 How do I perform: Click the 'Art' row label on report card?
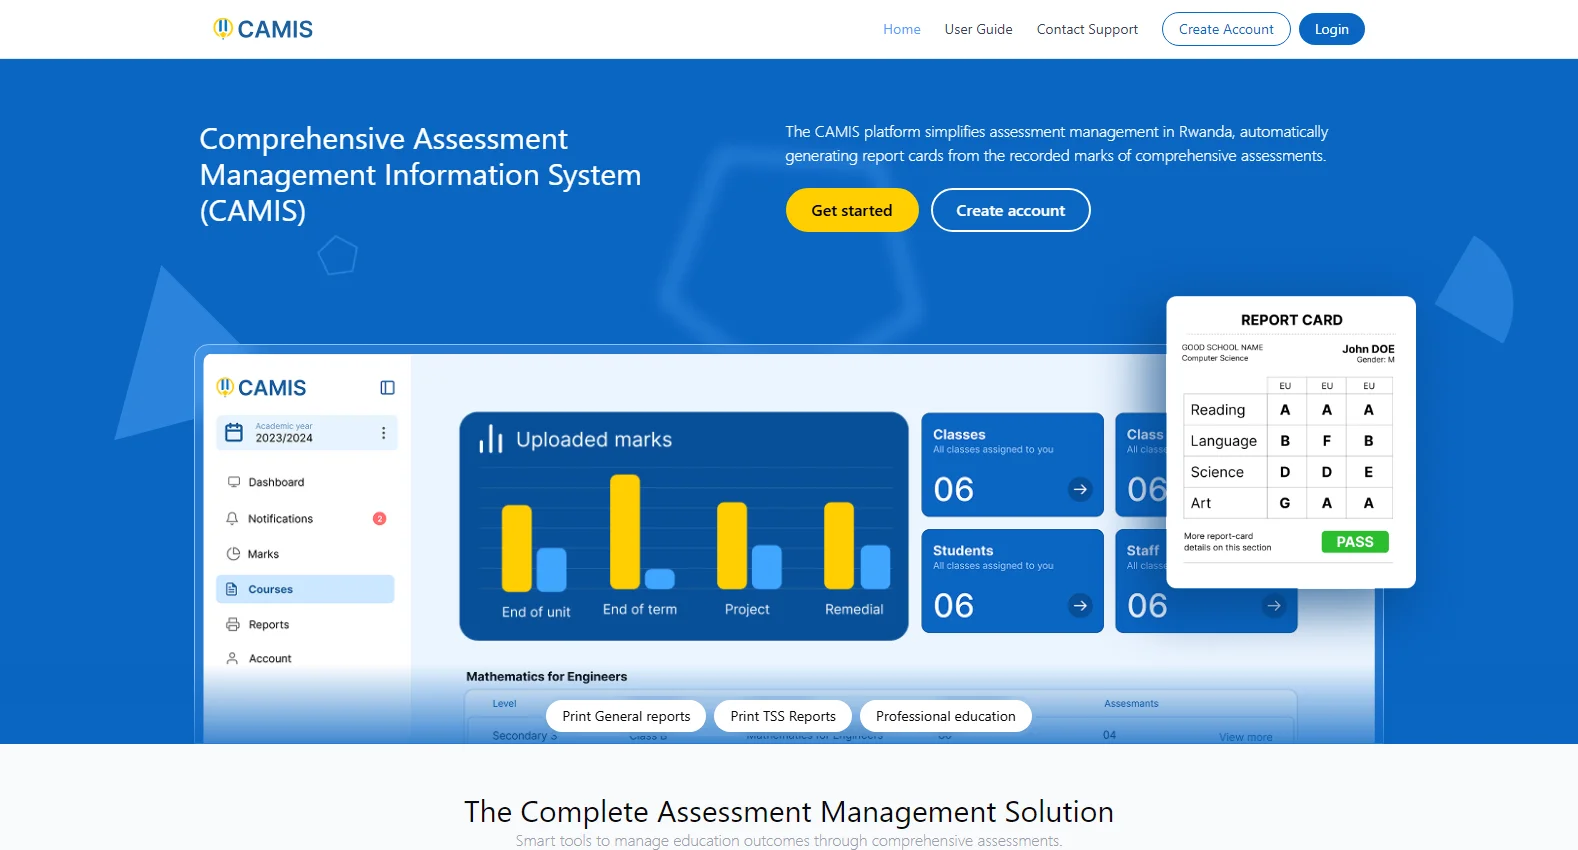click(x=1201, y=503)
